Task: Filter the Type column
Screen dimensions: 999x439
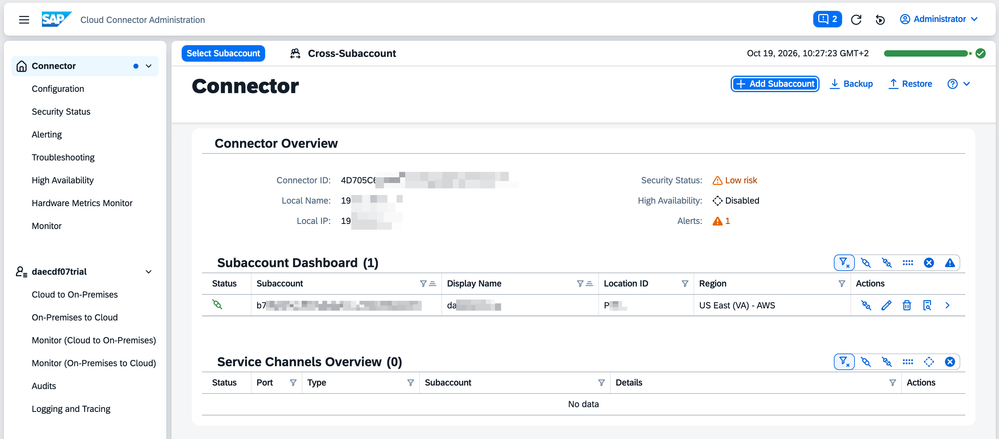Action: click(410, 383)
